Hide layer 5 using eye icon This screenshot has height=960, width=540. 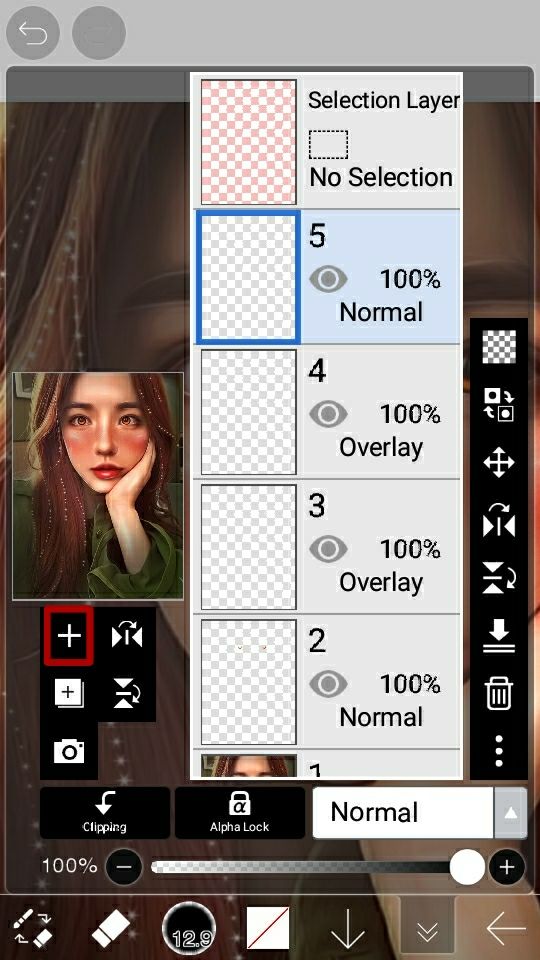[328, 279]
